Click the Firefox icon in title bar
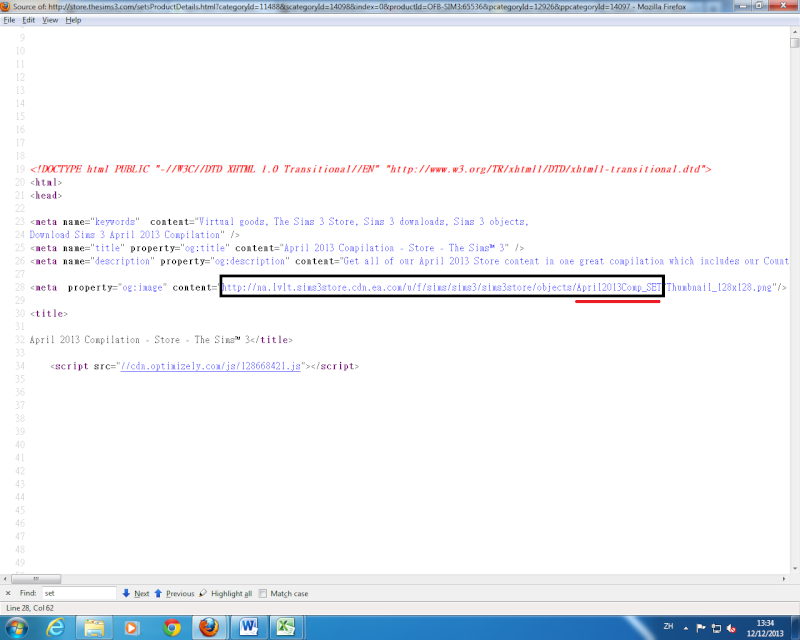The width and height of the screenshot is (800, 640). click(x=6, y=7)
